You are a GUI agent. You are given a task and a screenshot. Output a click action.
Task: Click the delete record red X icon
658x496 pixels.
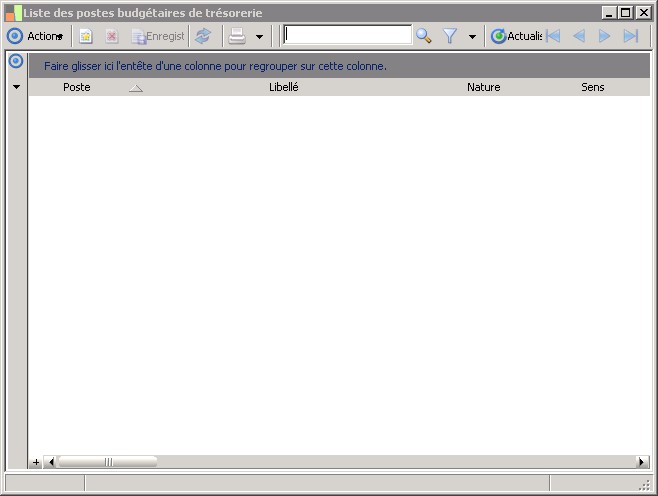[x=111, y=36]
